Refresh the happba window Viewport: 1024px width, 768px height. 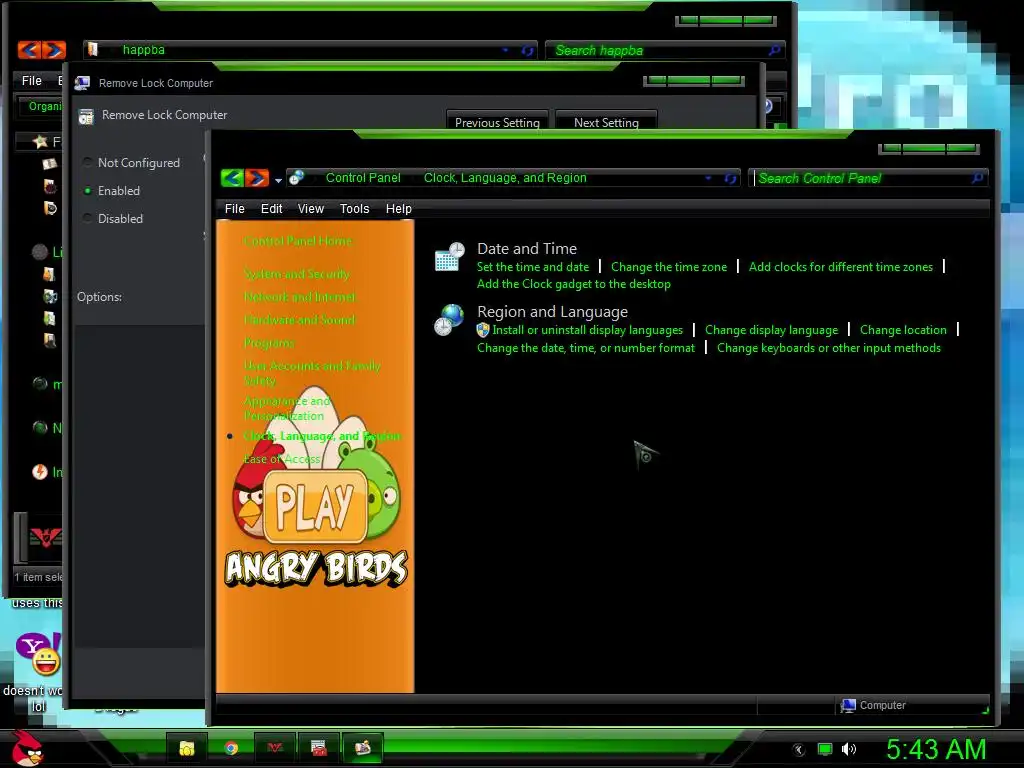click(x=527, y=50)
